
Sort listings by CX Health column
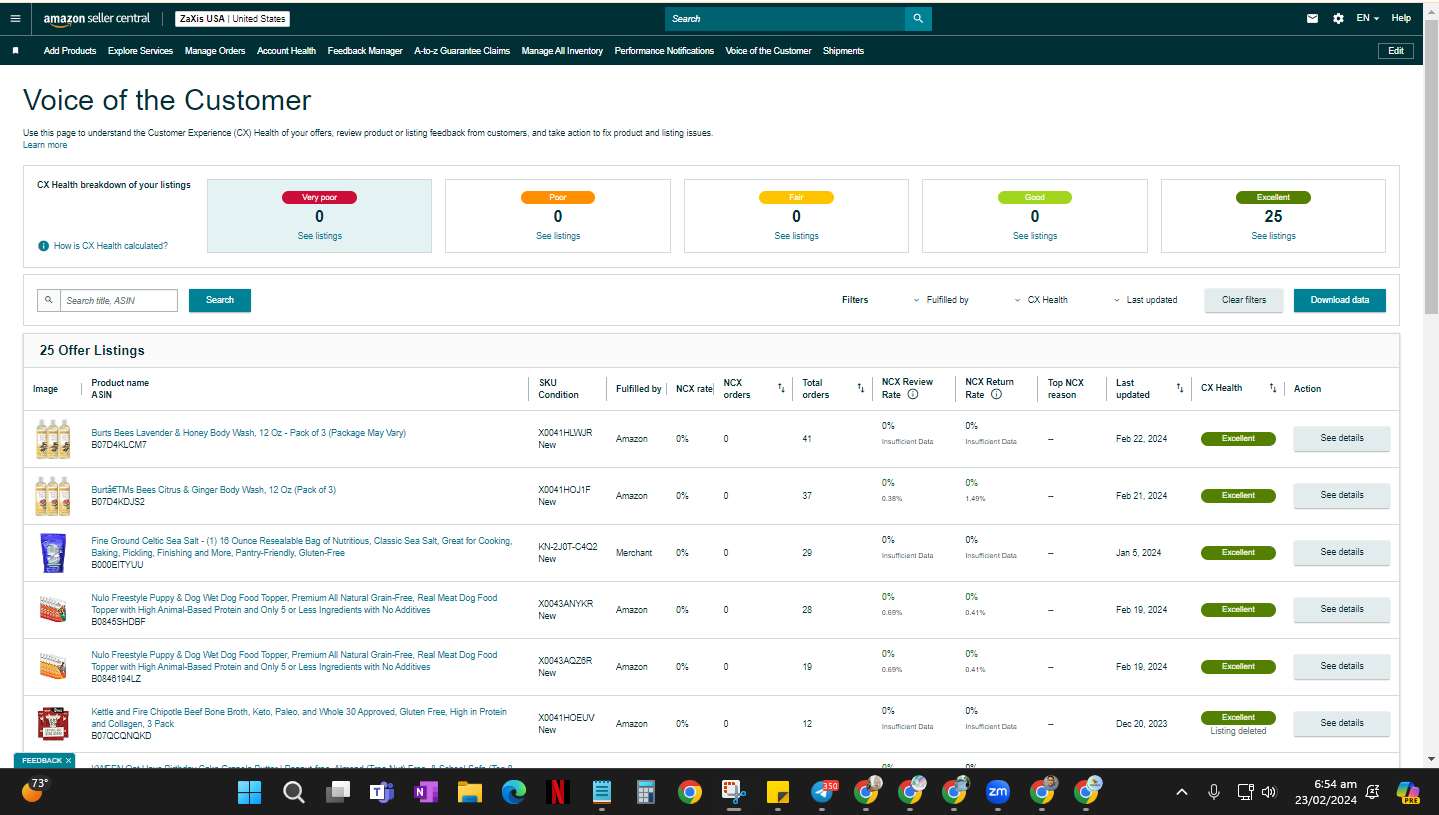pos(1273,388)
